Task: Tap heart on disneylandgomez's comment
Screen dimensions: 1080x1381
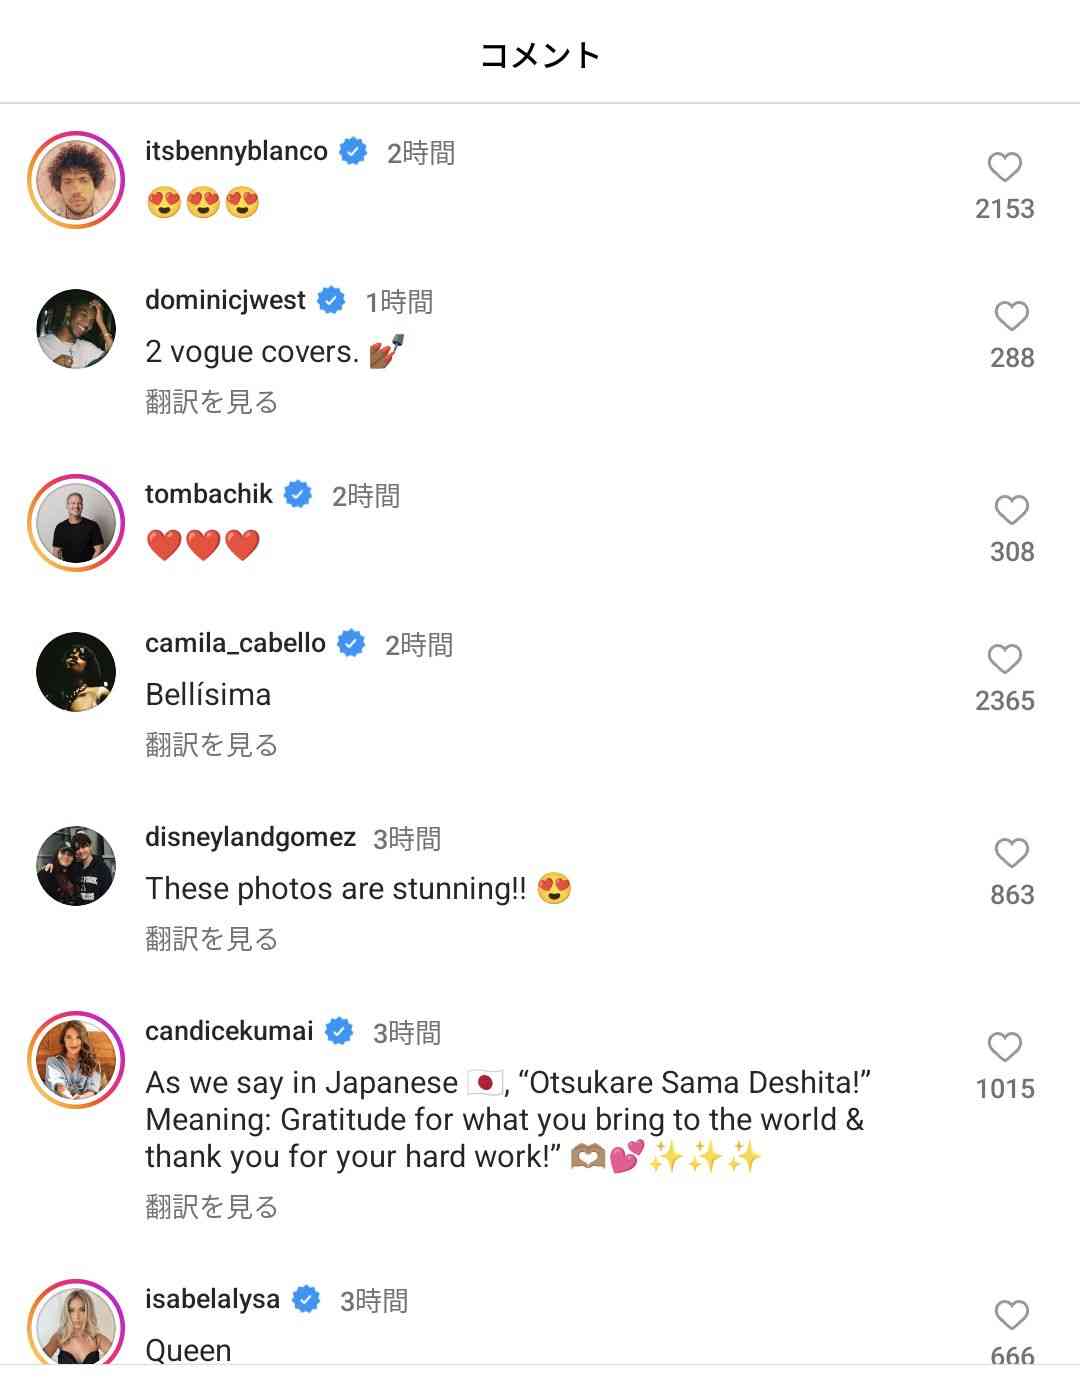Action: [1011, 853]
